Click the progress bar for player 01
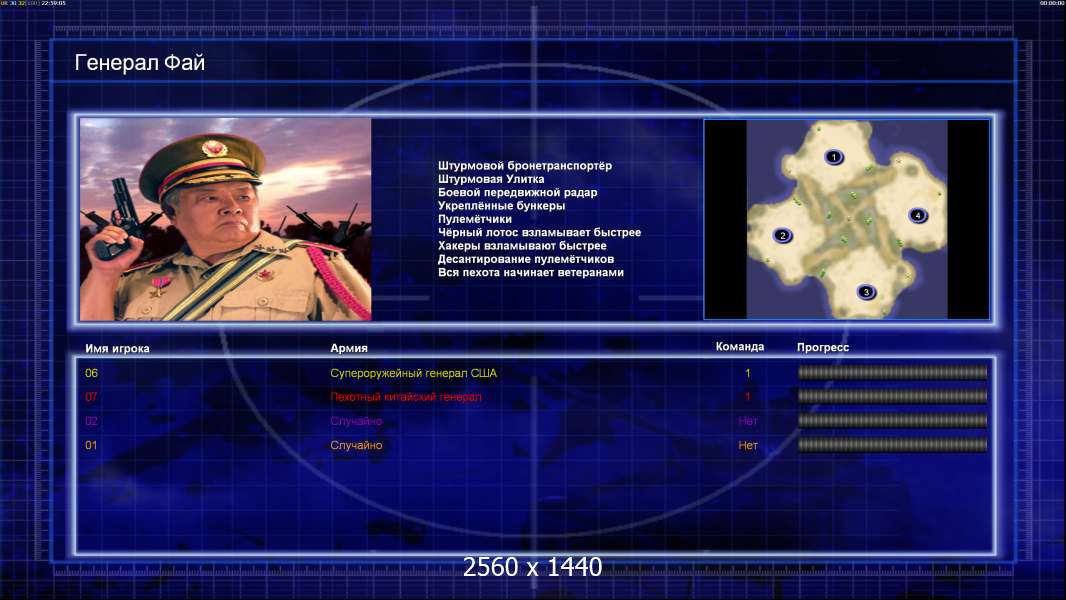Screen dimensions: 1066x600 tap(892, 445)
